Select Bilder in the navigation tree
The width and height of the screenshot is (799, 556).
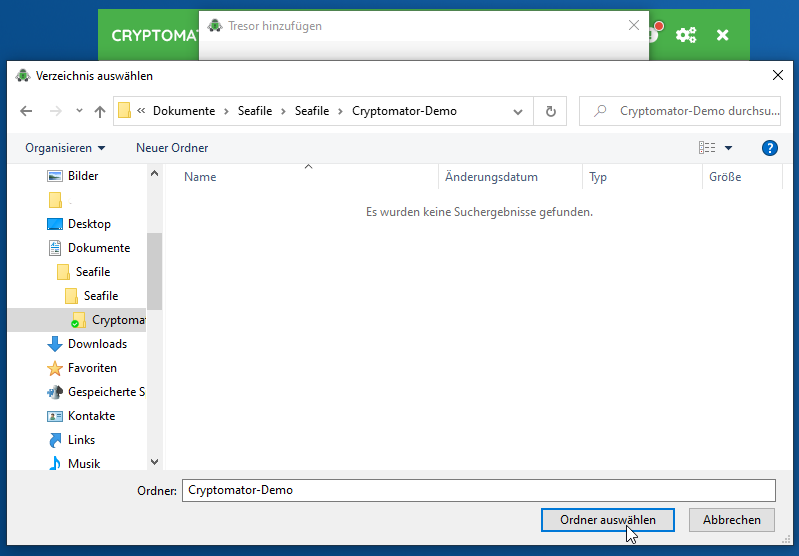(x=83, y=176)
